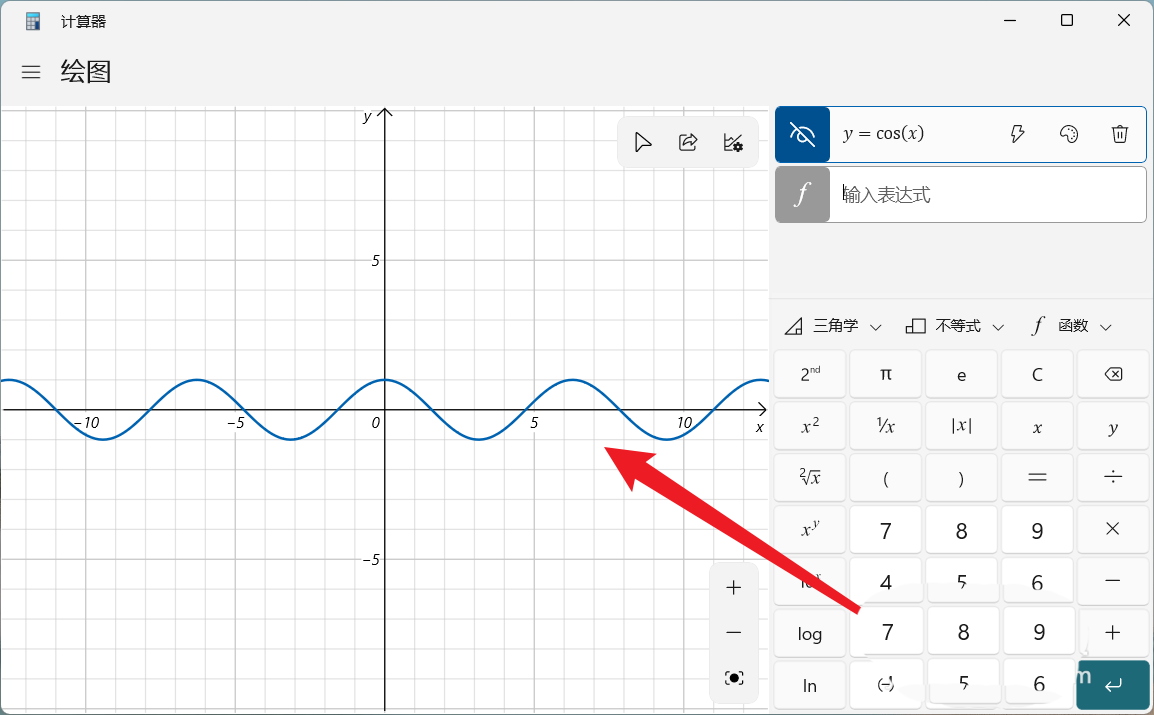Zoom in on the graph
This screenshot has height=715, width=1154.
click(x=734, y=588)
